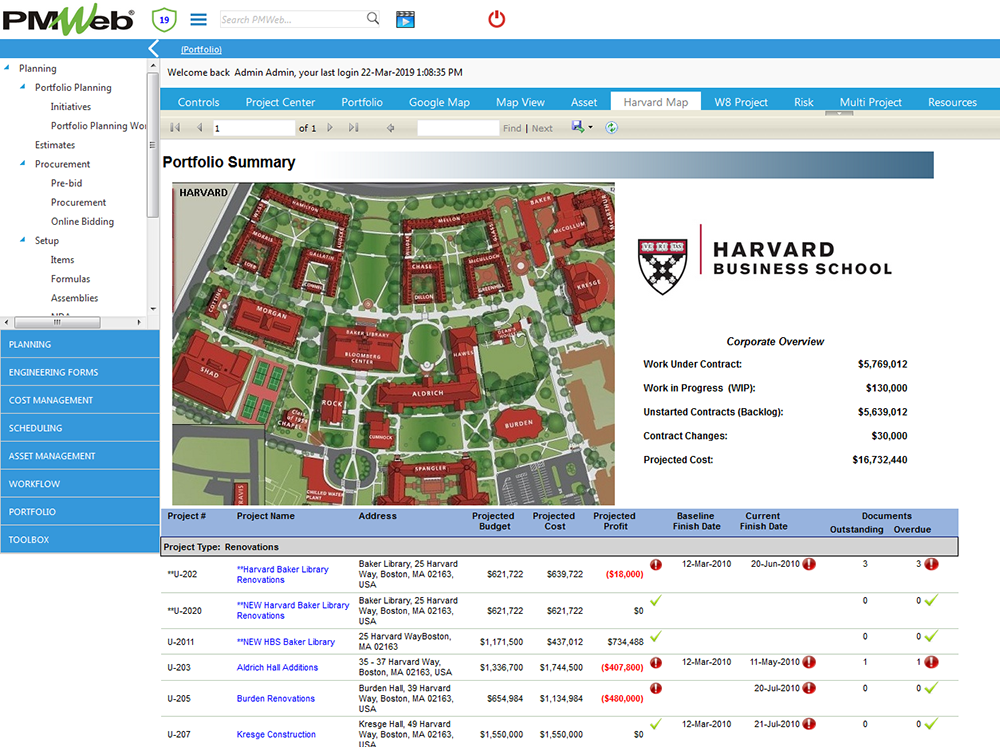This screenshot has width=1000, height=747.
Task: Switch to the Project Center tab
Action: [x=280, y=102]
